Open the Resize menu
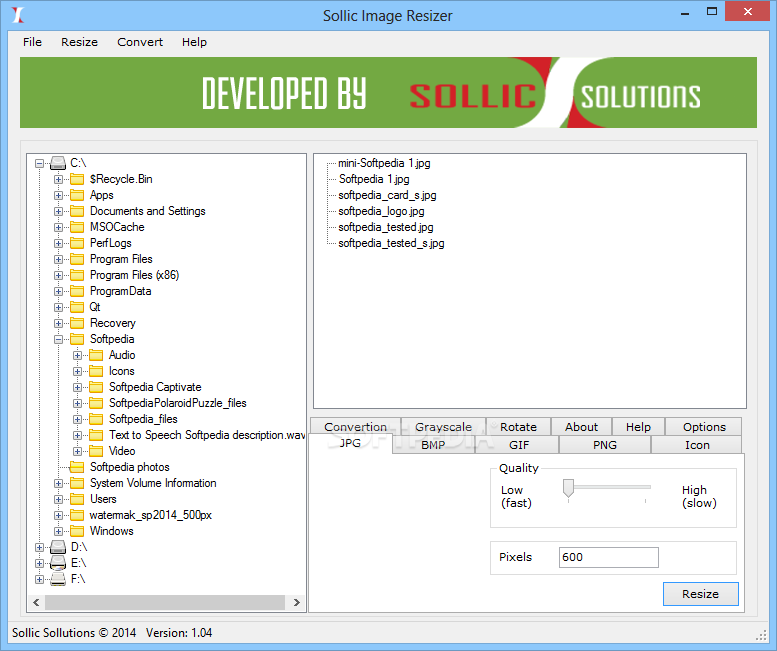The width and height of the screenshot is (777, 651). tap(79, 42)
